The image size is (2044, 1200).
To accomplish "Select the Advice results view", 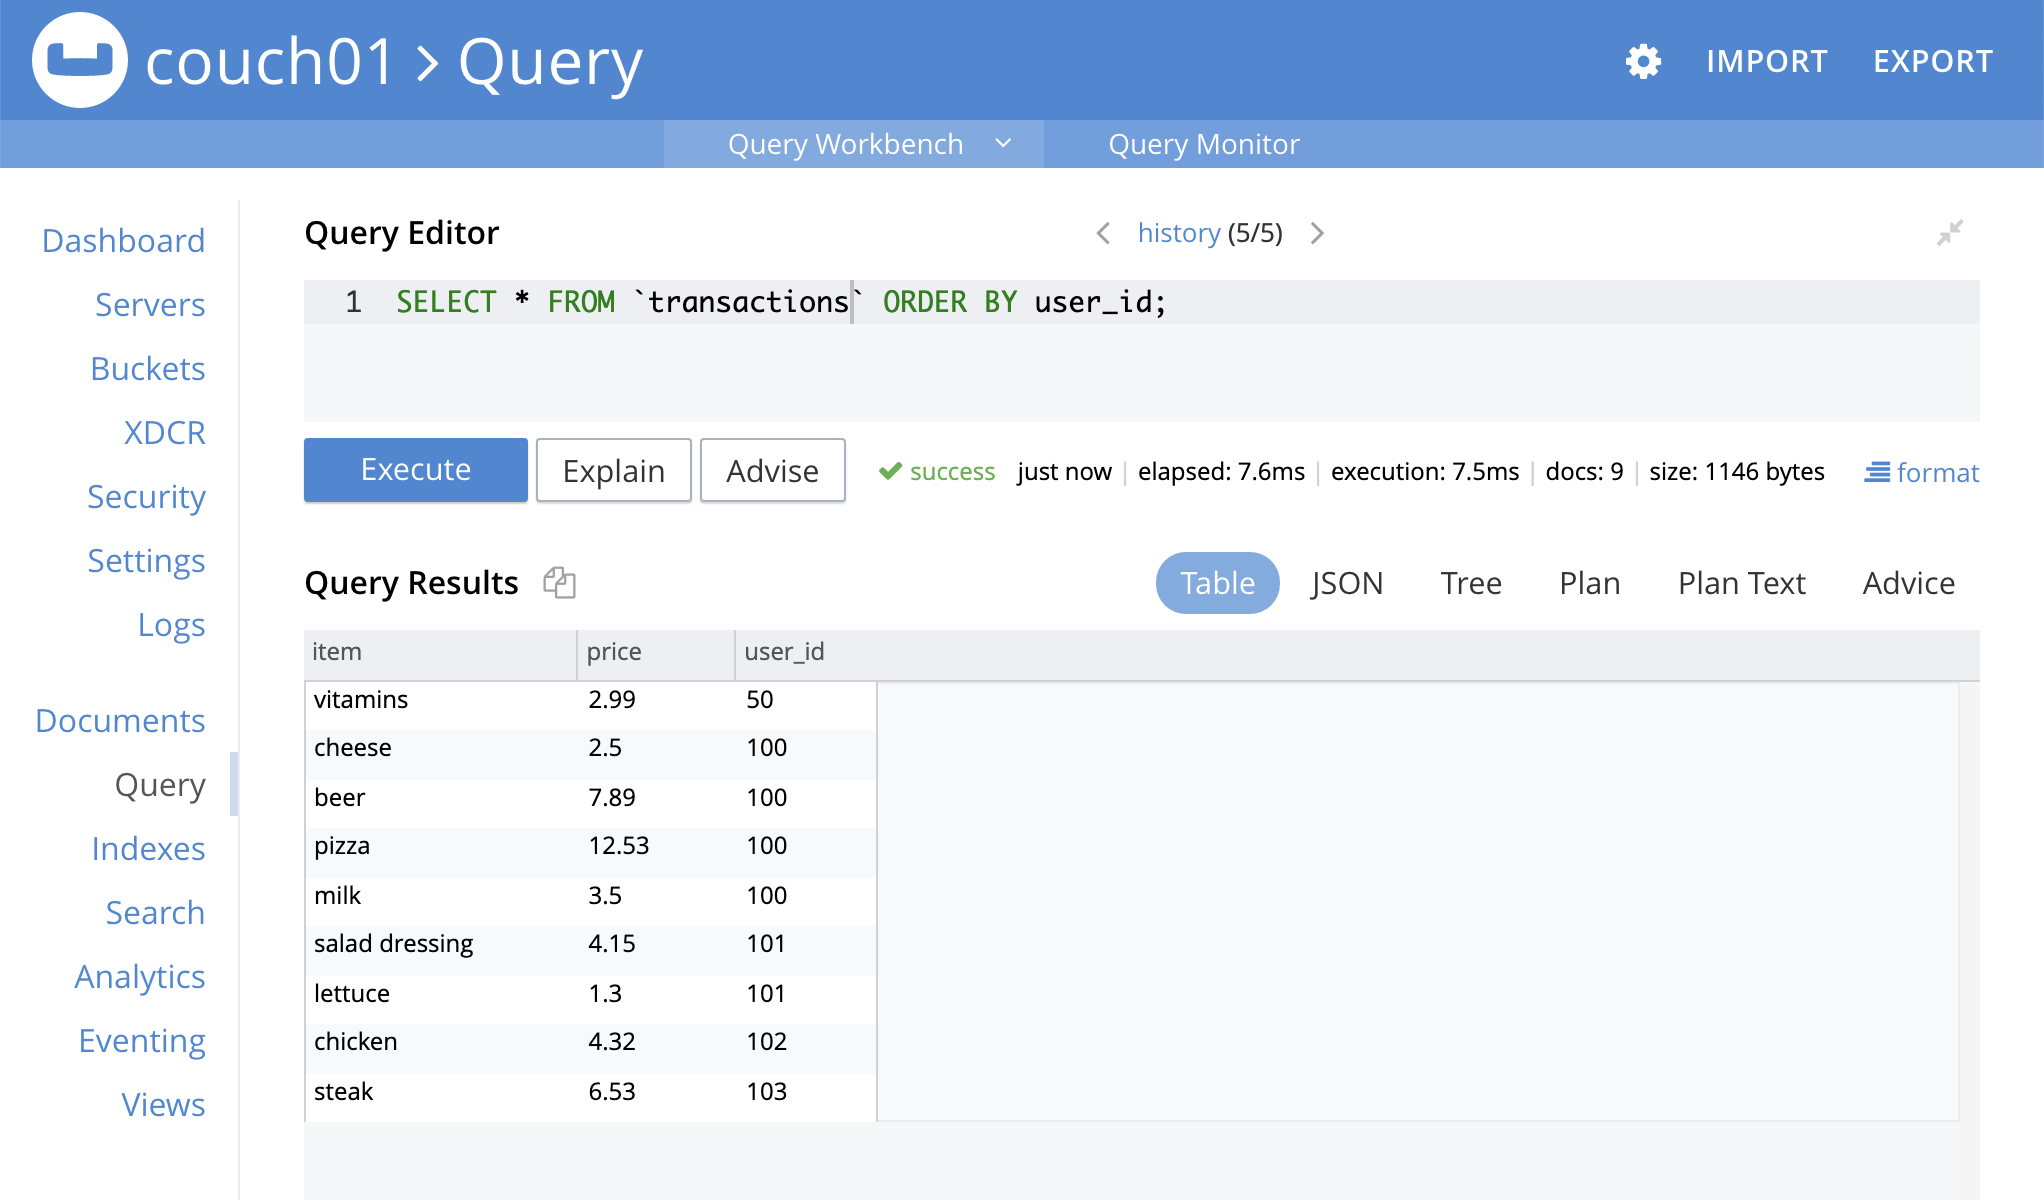I will [1909, 583].
